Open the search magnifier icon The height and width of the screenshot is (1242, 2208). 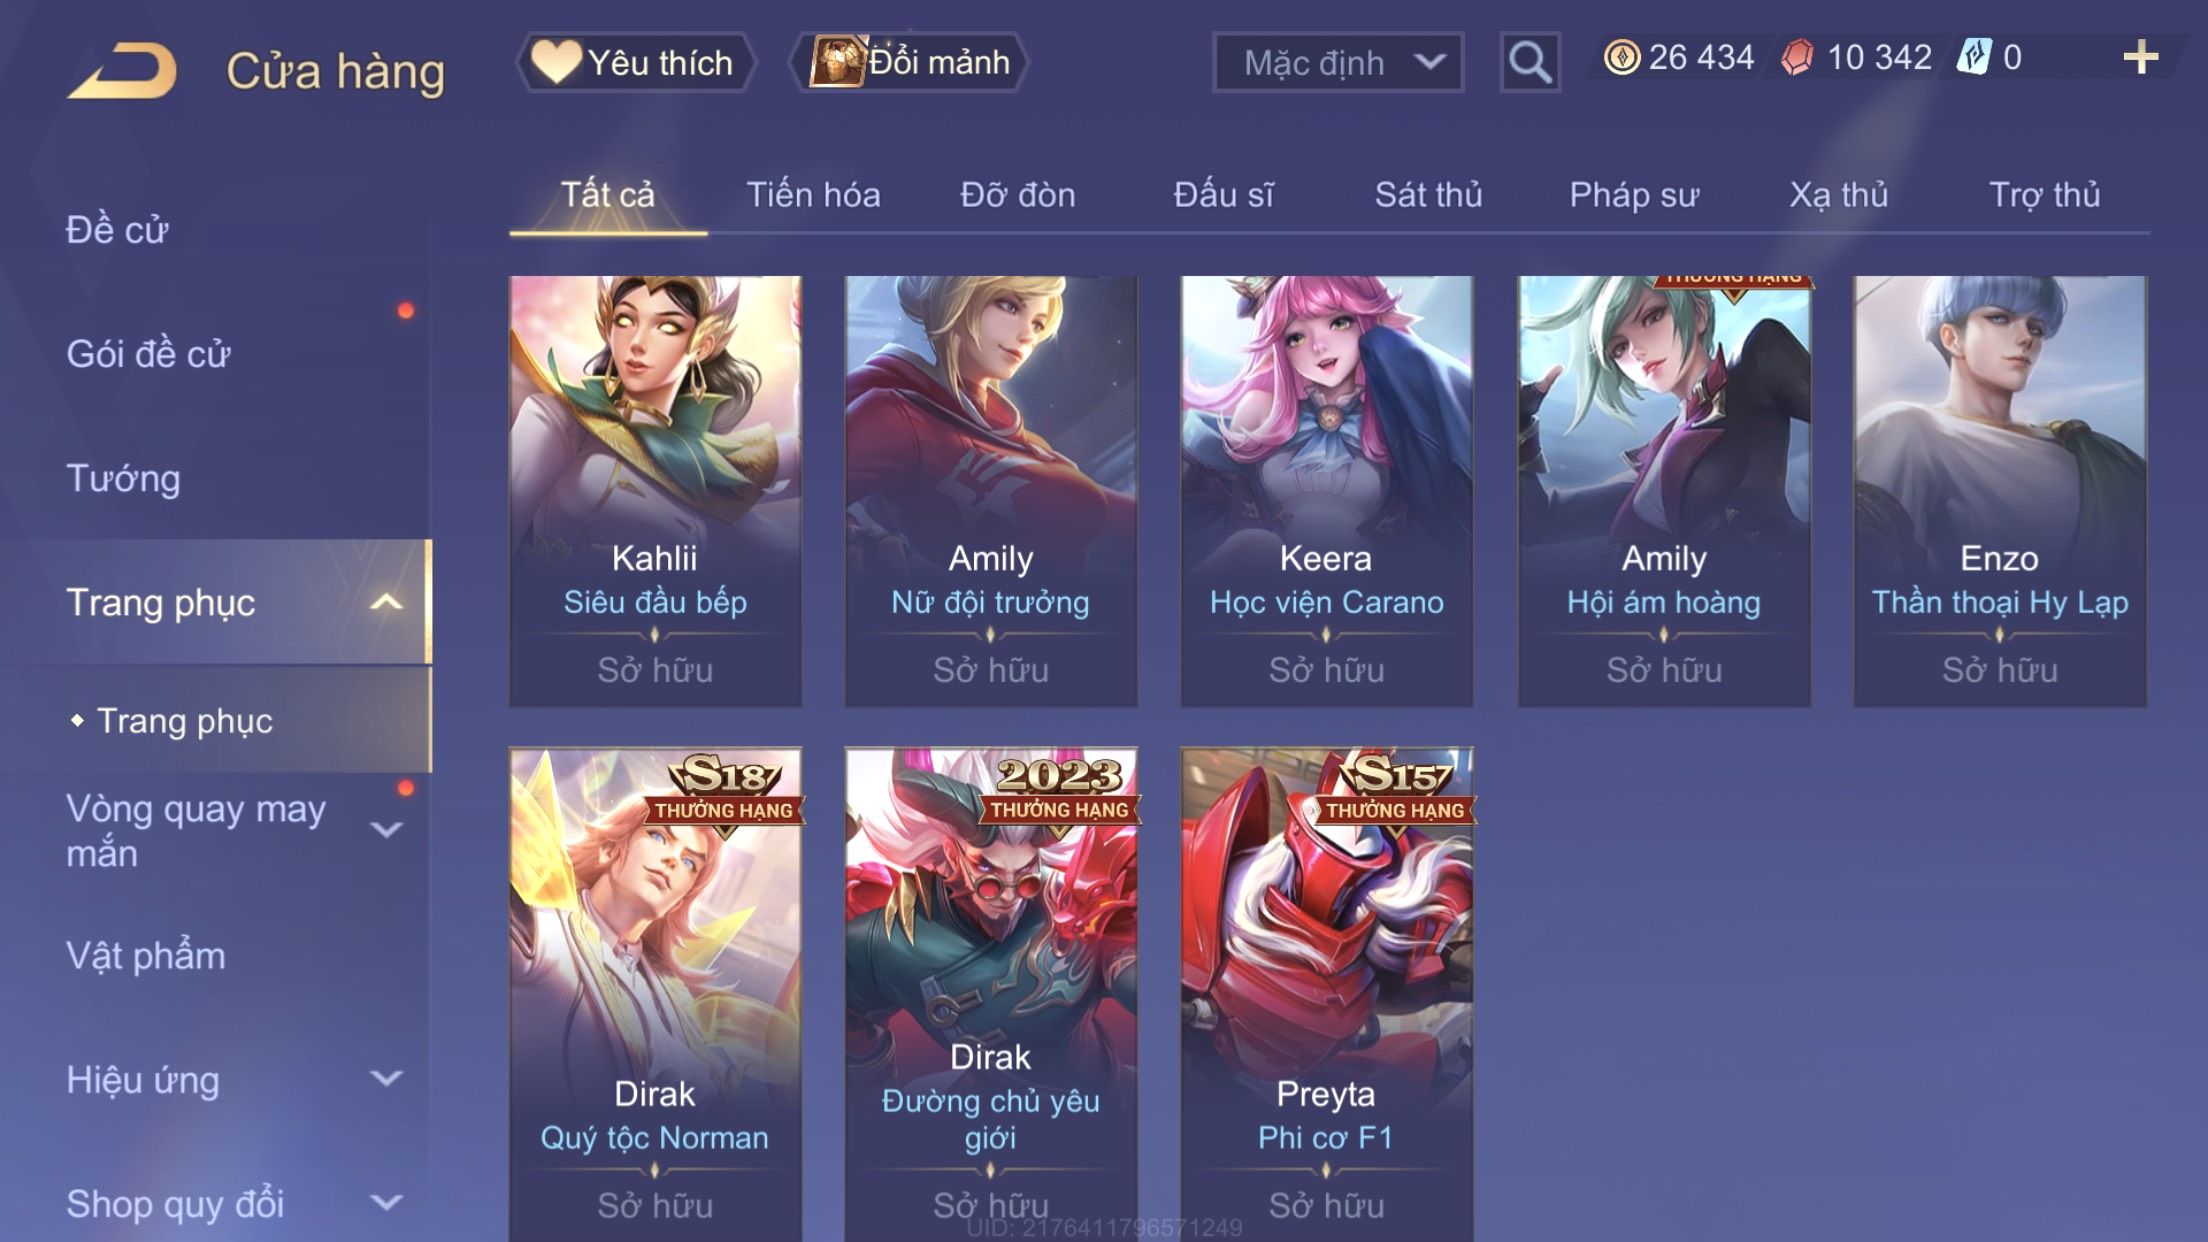click(x=1529, y=62)
